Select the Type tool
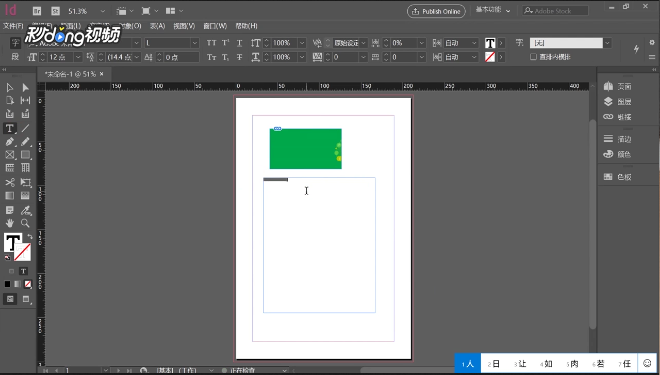The height and width of the screenshot is (375, 660). coord(10,128)
